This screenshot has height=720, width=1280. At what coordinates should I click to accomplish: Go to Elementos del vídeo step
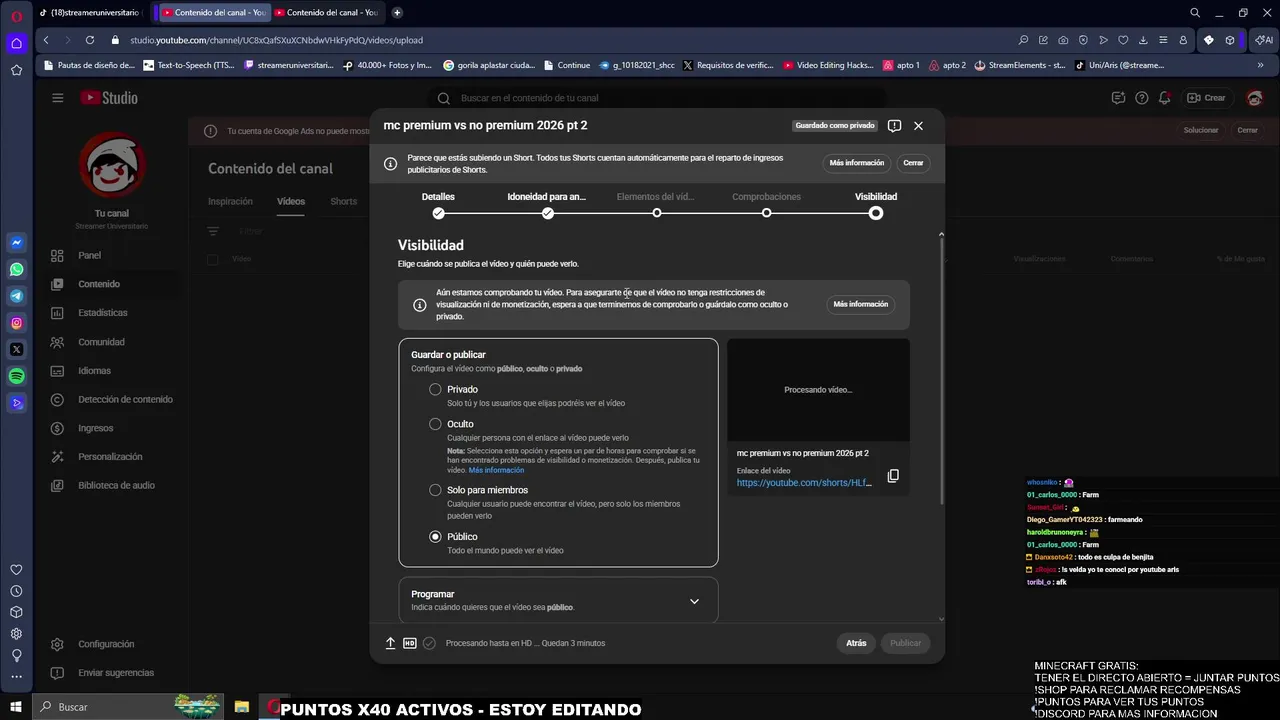pos(656,204)
